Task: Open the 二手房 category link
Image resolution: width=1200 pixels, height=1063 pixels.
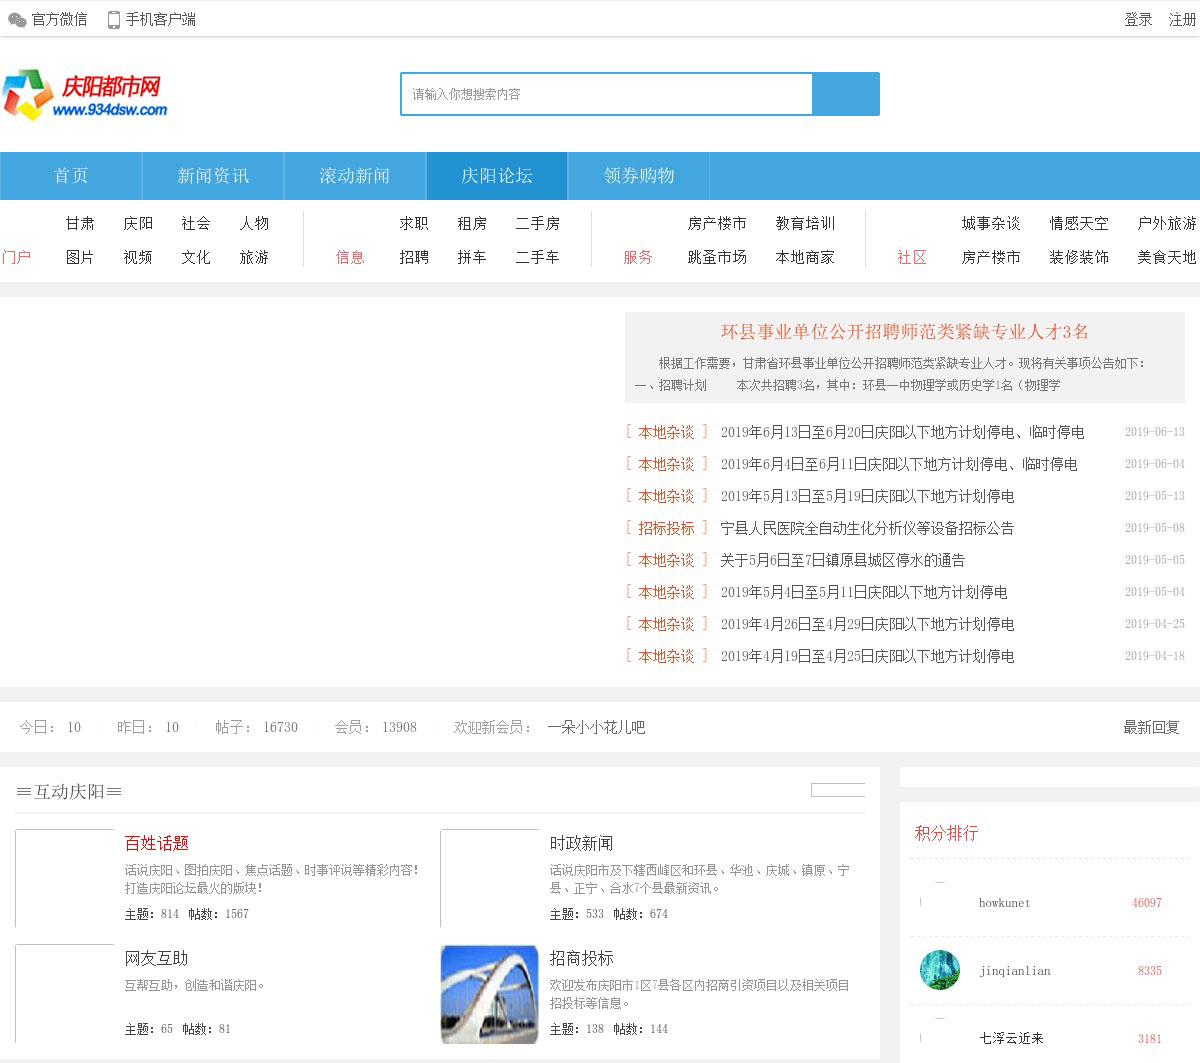Action: (x=537, y=224)
